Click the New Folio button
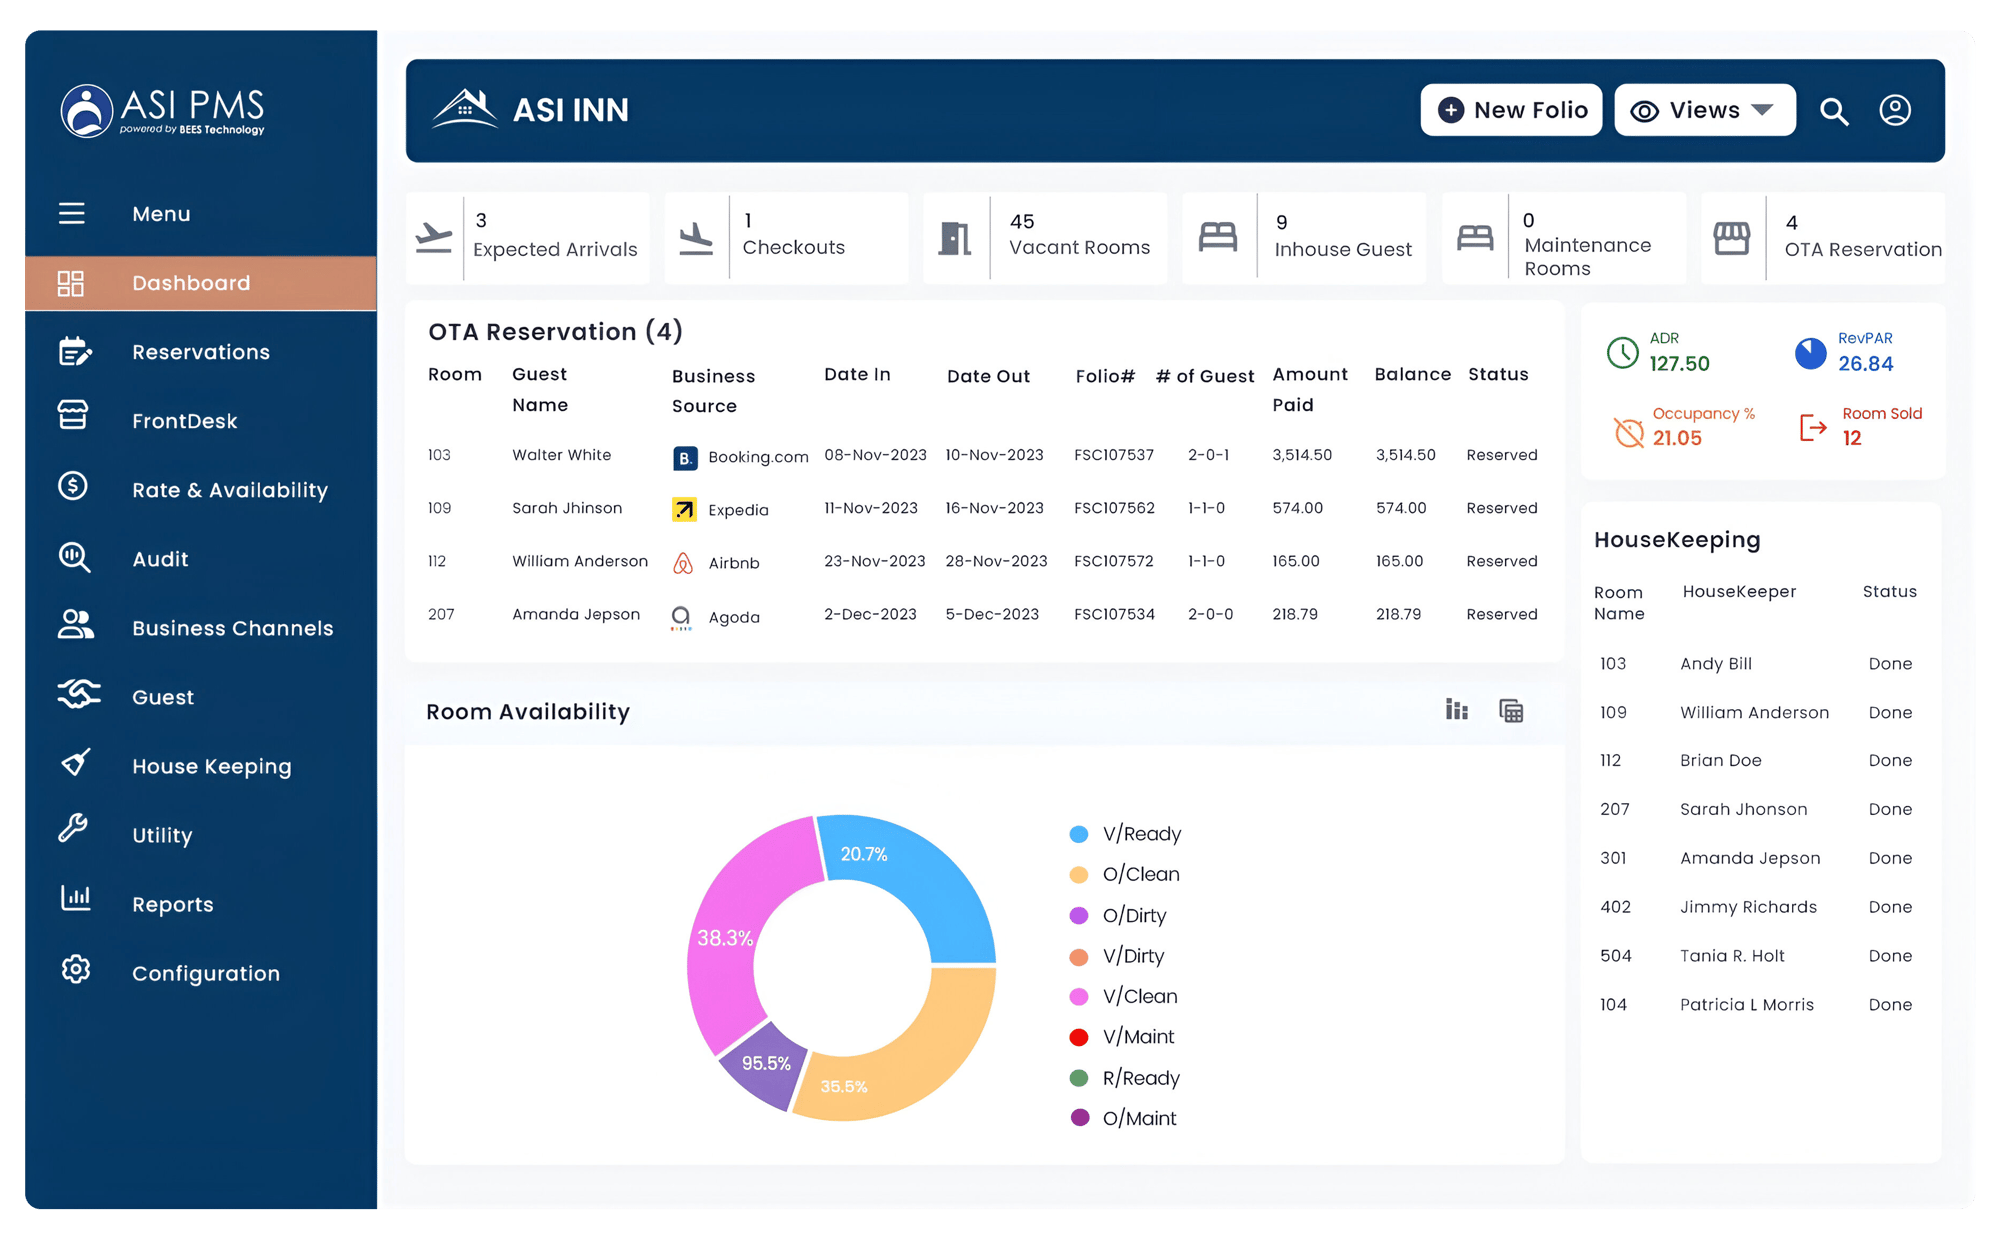Screen dimensions: 2000x1239 click(x=1511, y=110)
